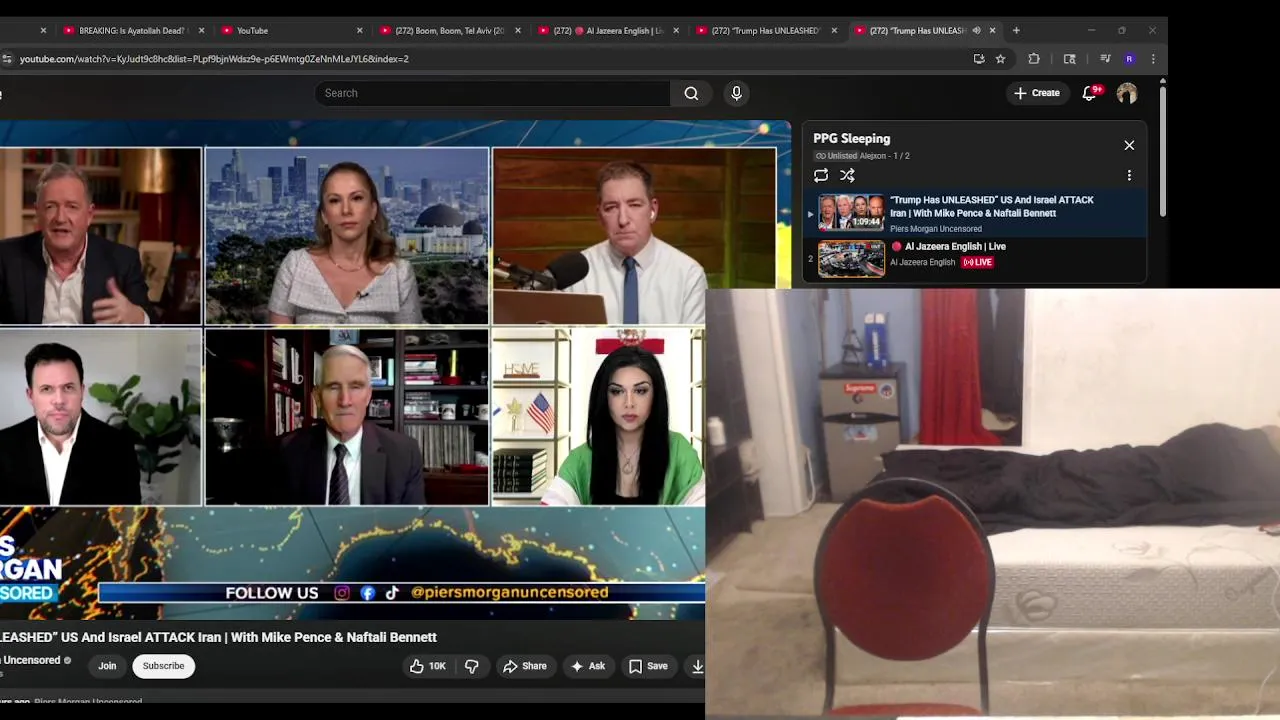Close the 'BREAKING: Is Ayatollah Dead?' tab
This screenshot has height=720, width=1280.
click(201, 30)
